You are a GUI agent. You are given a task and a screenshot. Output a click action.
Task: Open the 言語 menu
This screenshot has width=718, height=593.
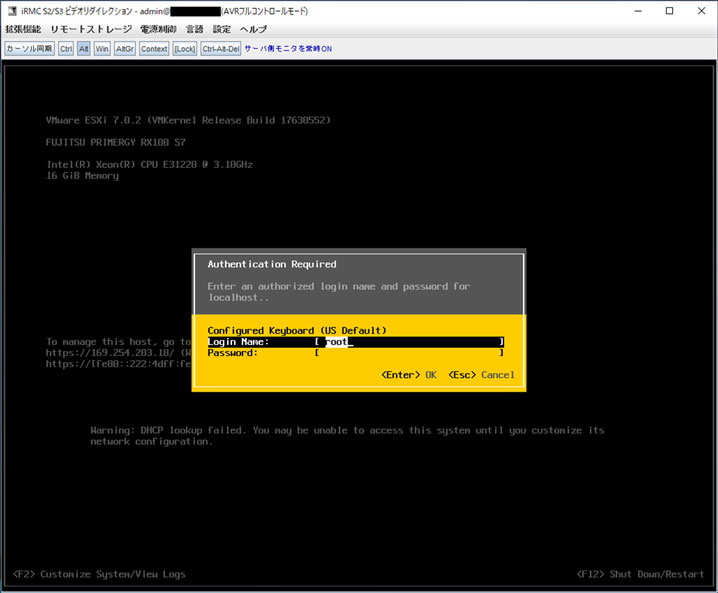pyautogui.click(x=195, y=29)
